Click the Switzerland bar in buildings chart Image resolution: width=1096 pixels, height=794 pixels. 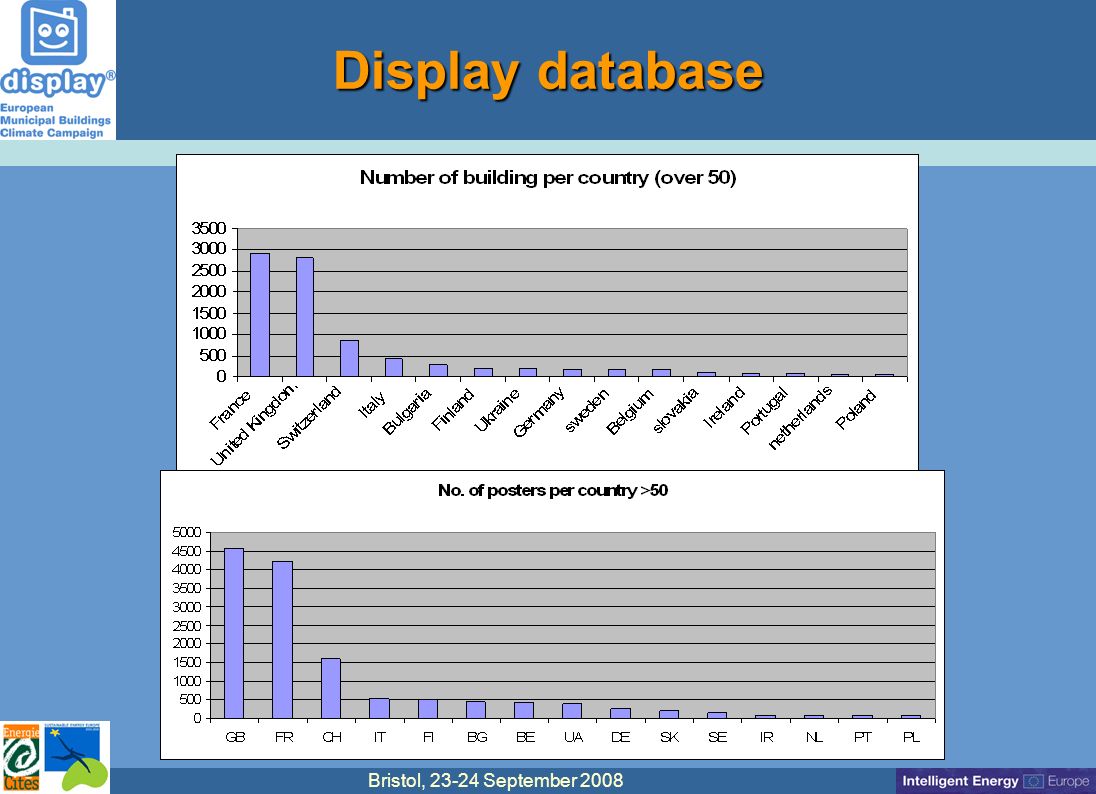coord(349,359)
